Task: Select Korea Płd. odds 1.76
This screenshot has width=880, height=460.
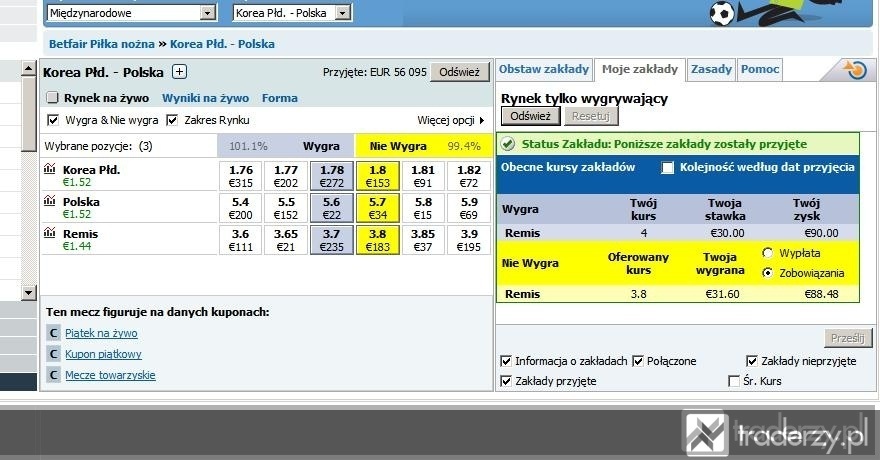Action: [241, 176]
